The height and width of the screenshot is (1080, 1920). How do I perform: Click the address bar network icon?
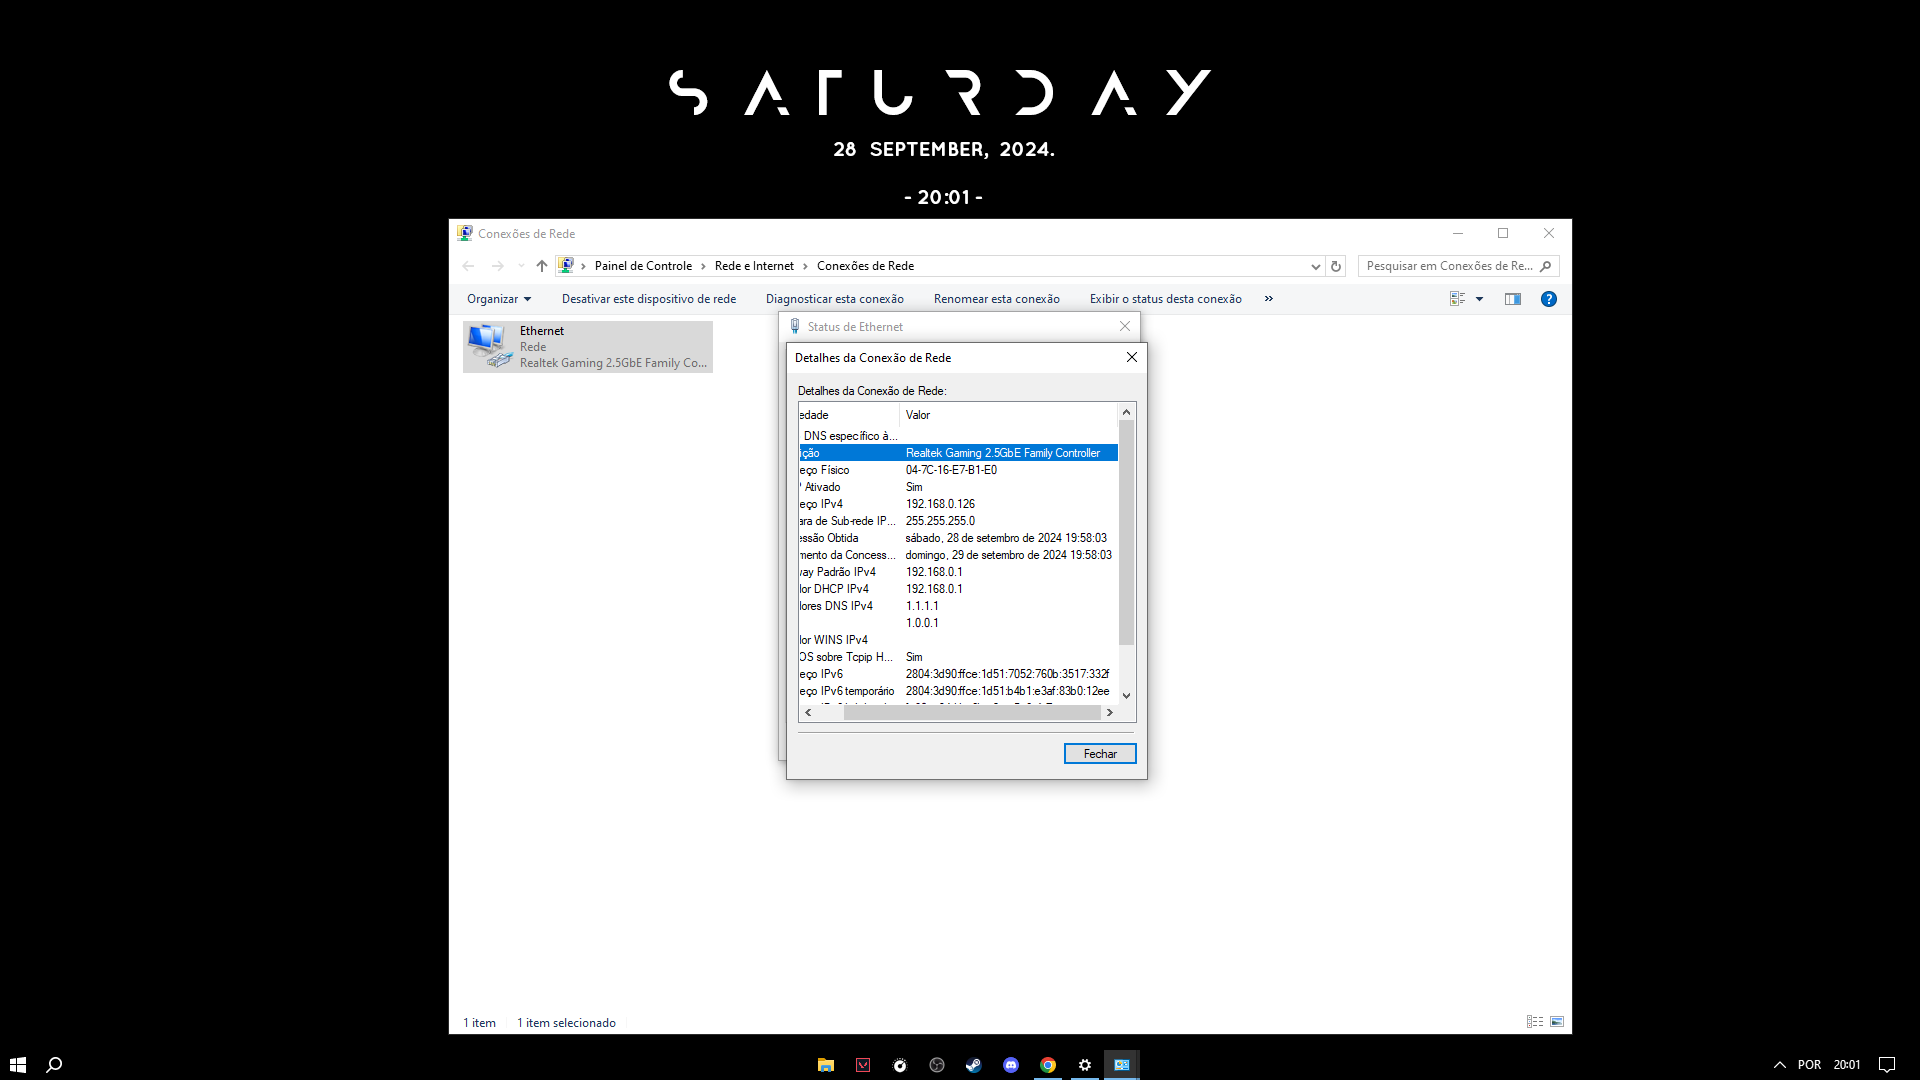pyautogui.click(x=566, y=265)
